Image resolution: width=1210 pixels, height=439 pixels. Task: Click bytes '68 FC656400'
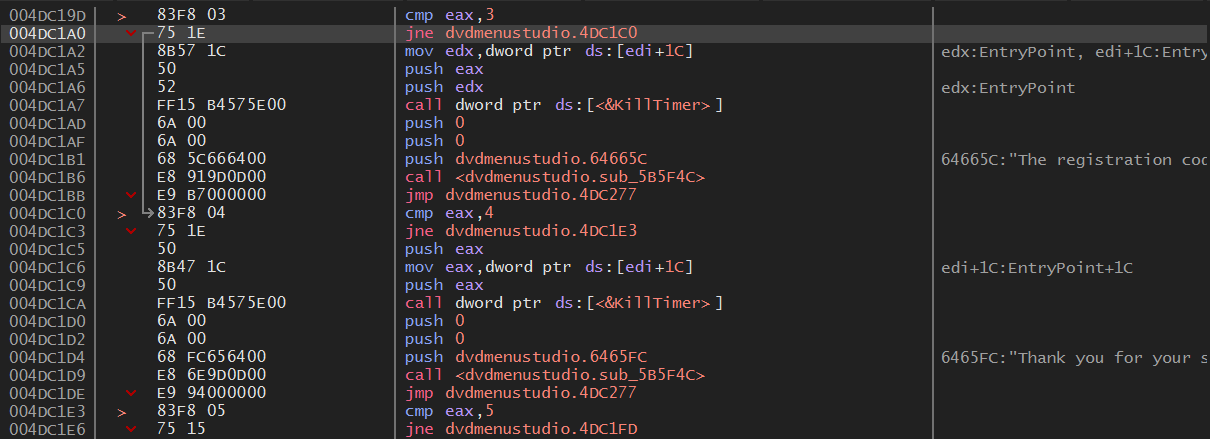tap(212, 358)
